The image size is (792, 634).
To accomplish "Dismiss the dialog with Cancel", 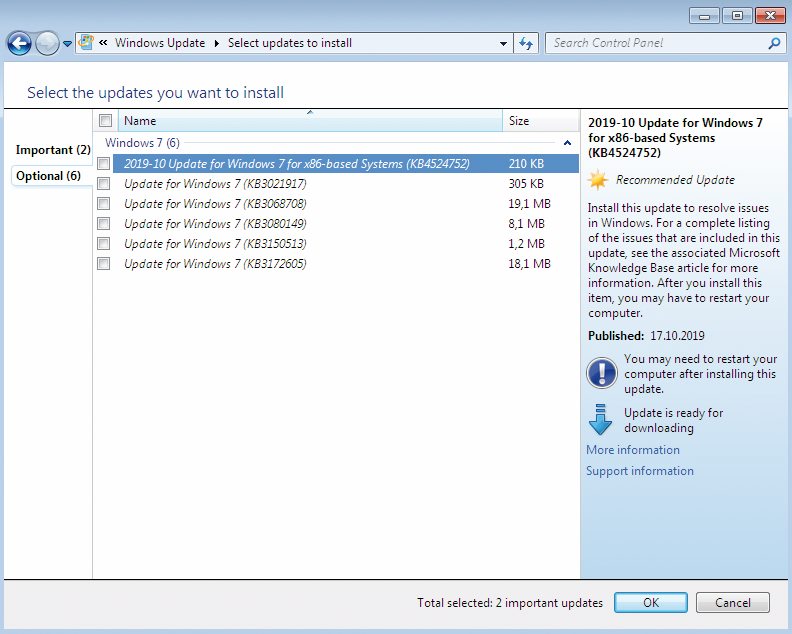I will [x=732, y=602].
